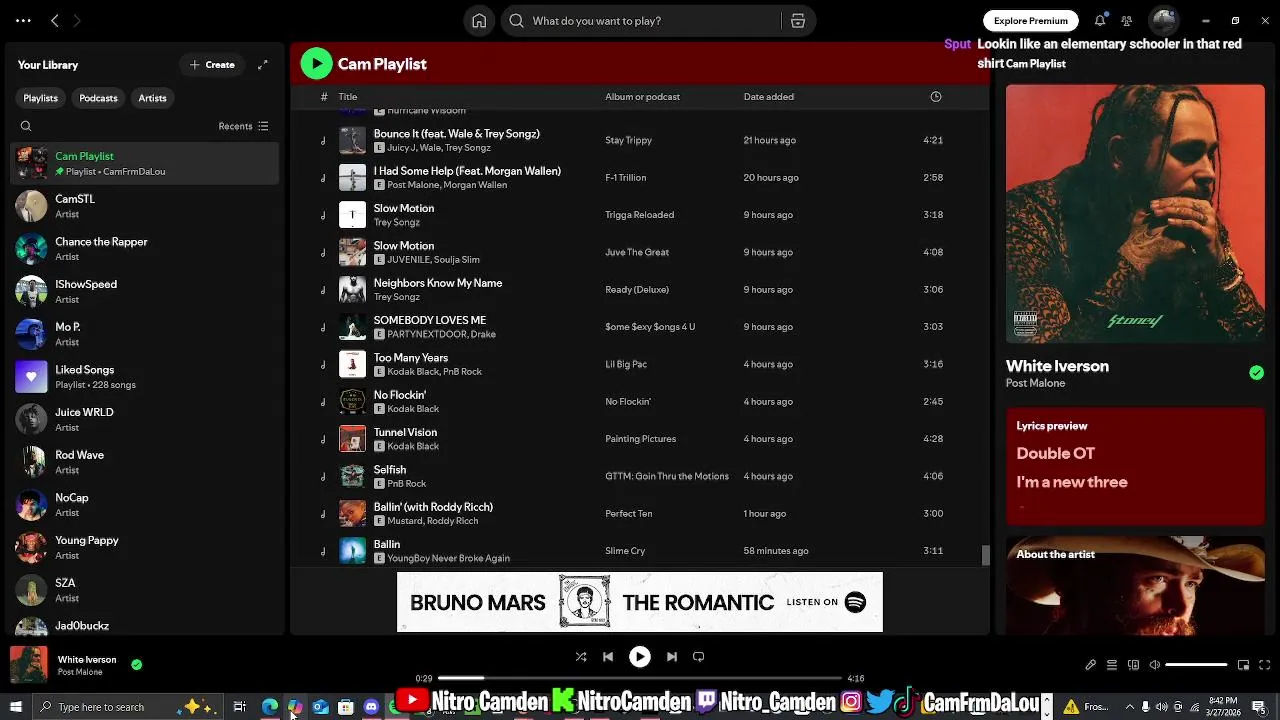This screenshot has width=1280, height=720.
Task: Seek along the song progress bar
Action: 640,678
